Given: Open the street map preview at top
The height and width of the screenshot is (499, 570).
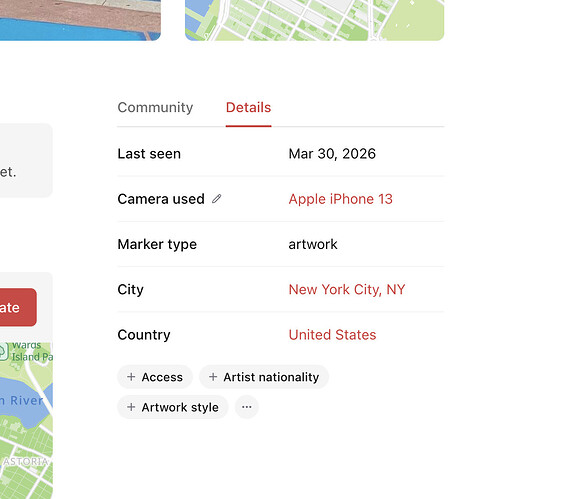Looking at the screenshot, I should (x=314, y=20).
